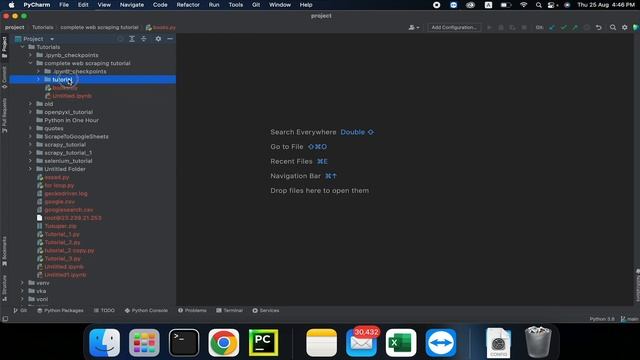Open Code With Me user icon
640x360 pixels.
[x=413, y=27]
